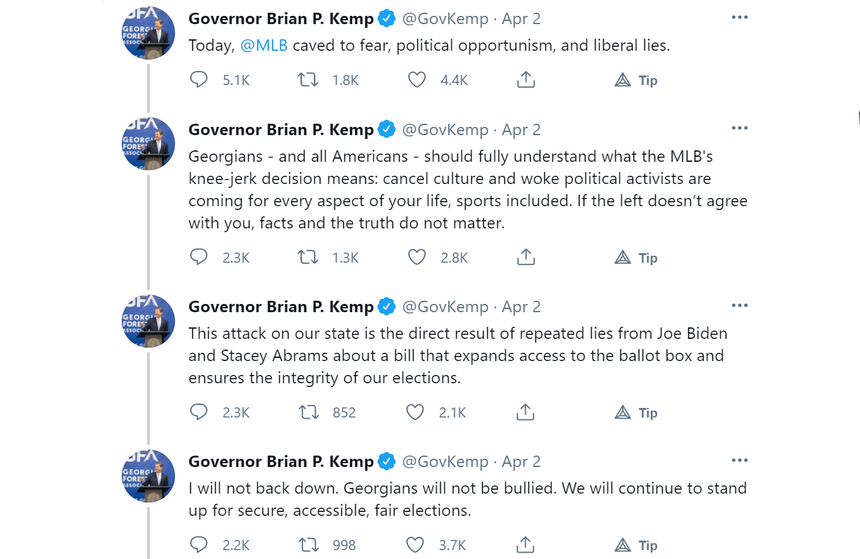Viewport: 860px width, 559px height.
Task: Open more options for the ballot box tweet
Action: (739, 306)
